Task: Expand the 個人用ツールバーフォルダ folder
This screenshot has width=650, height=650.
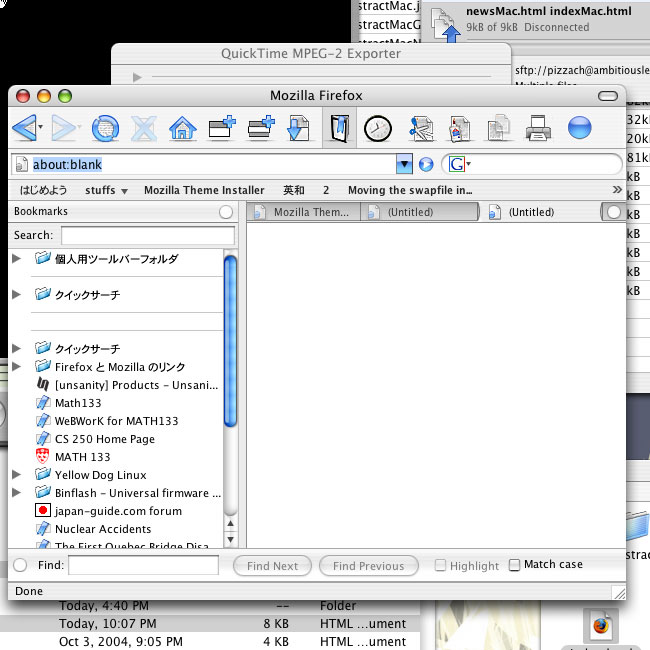Action: click(16, 259)
